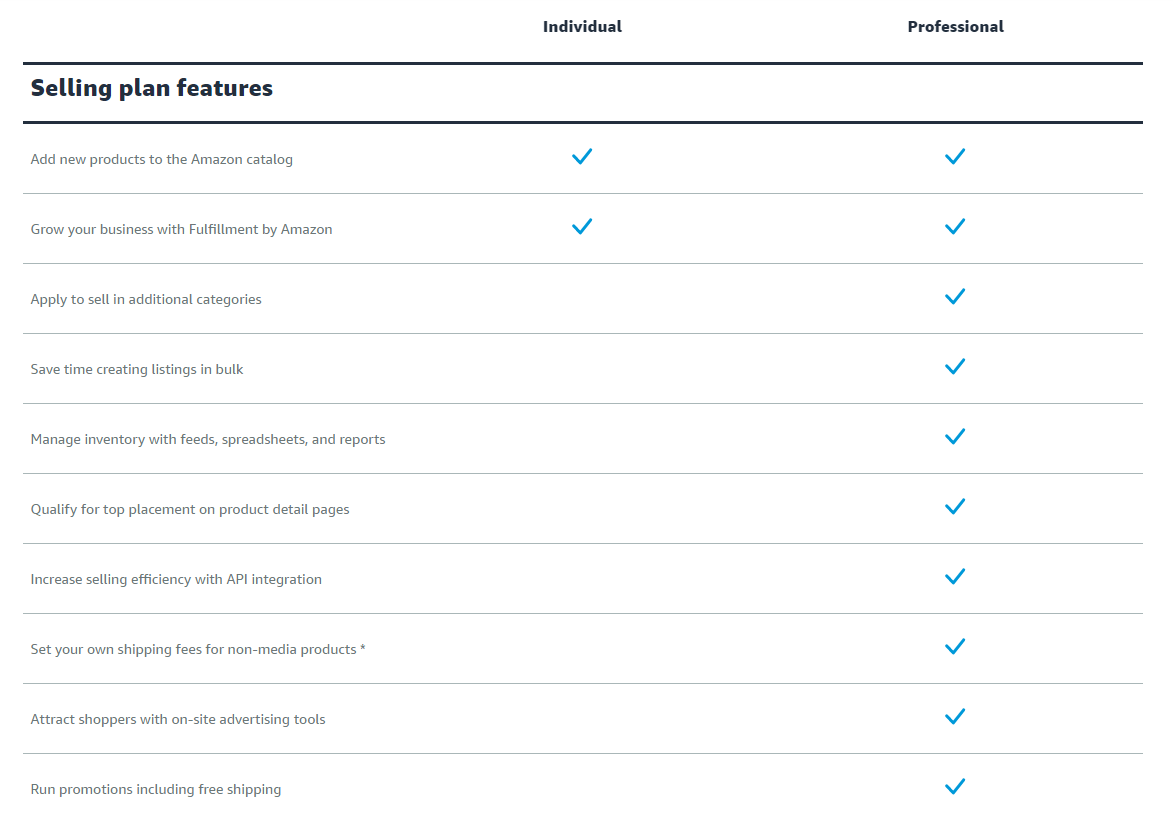
Task: Click the checkmark for on-site advertising tools
Action: click(955, 716)
